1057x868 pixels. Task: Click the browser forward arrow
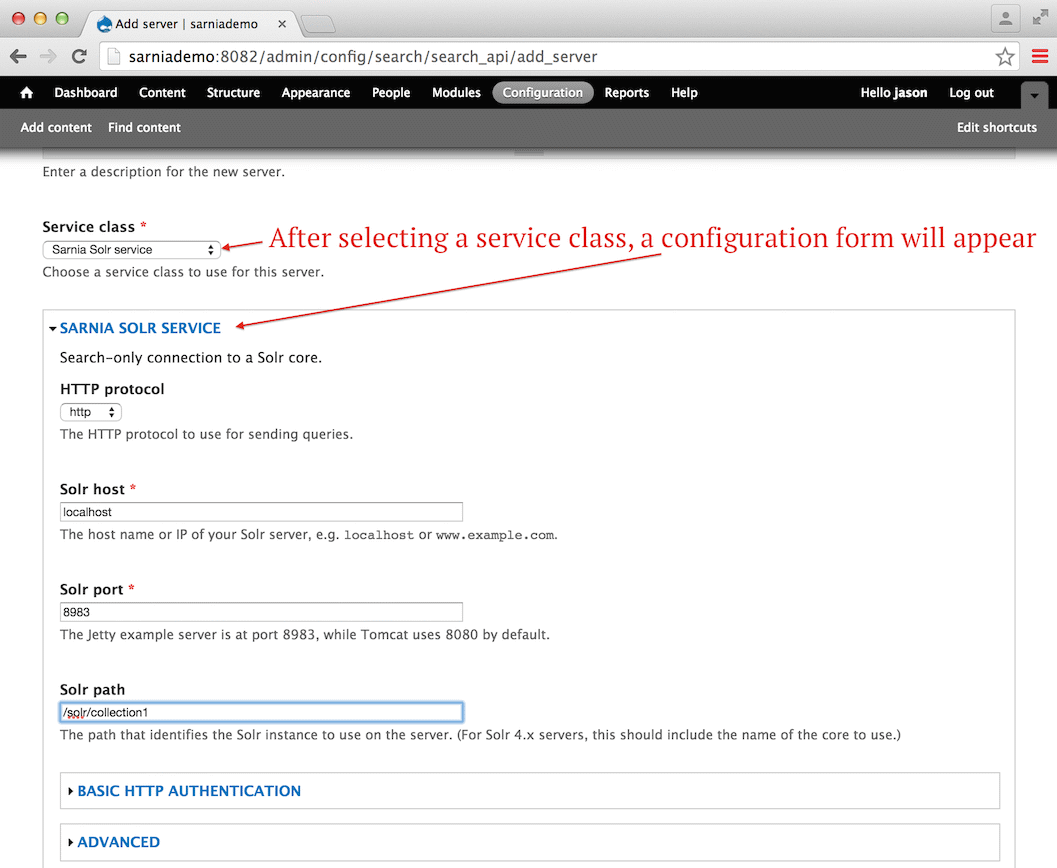pyautogui.click(x=48, y=57)
